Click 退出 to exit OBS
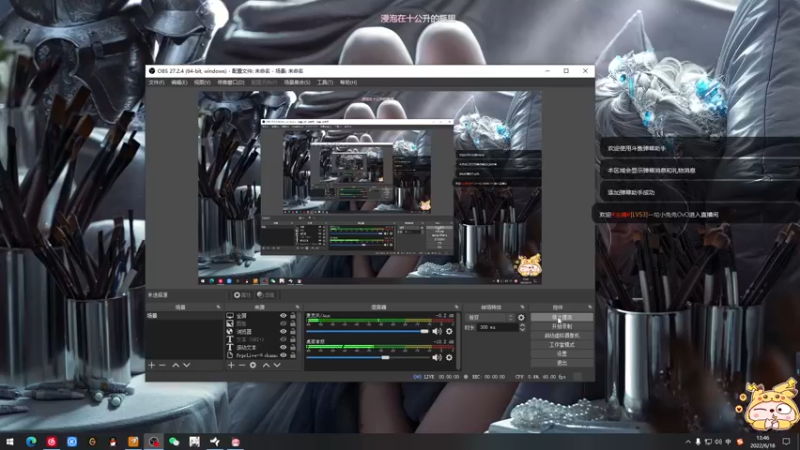800x450 pixels. [562, 363]
